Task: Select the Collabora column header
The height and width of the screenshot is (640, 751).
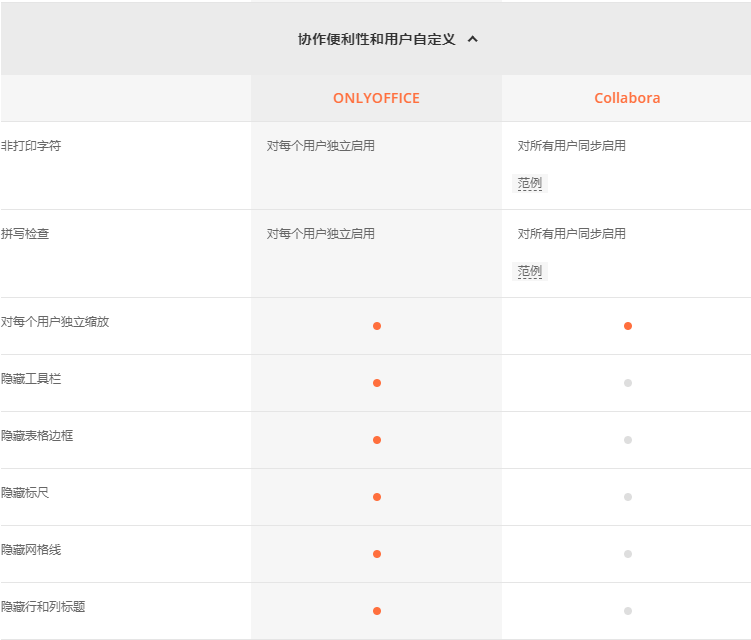Action: point(627,98)
